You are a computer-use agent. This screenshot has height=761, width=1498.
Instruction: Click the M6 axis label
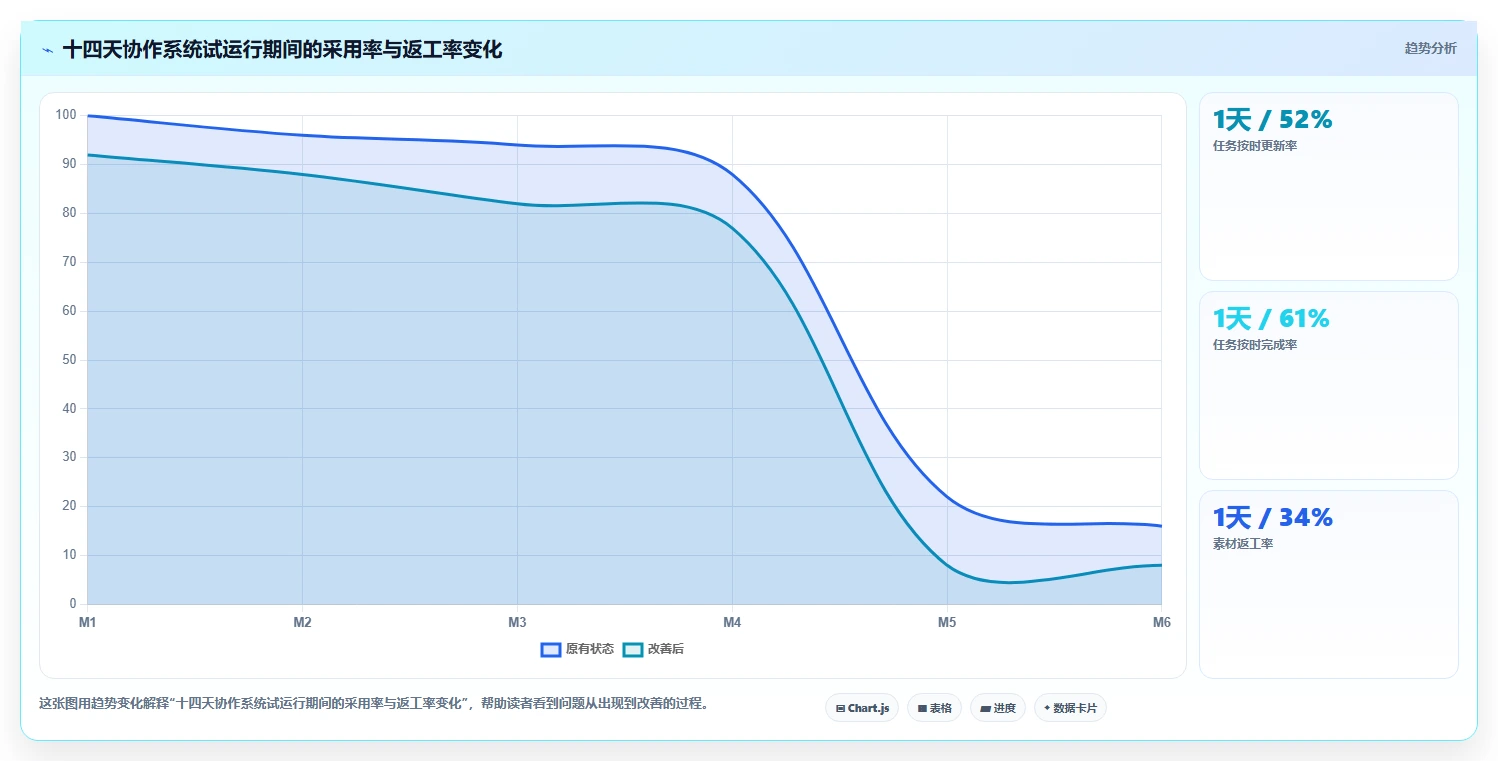[1161, 622]
